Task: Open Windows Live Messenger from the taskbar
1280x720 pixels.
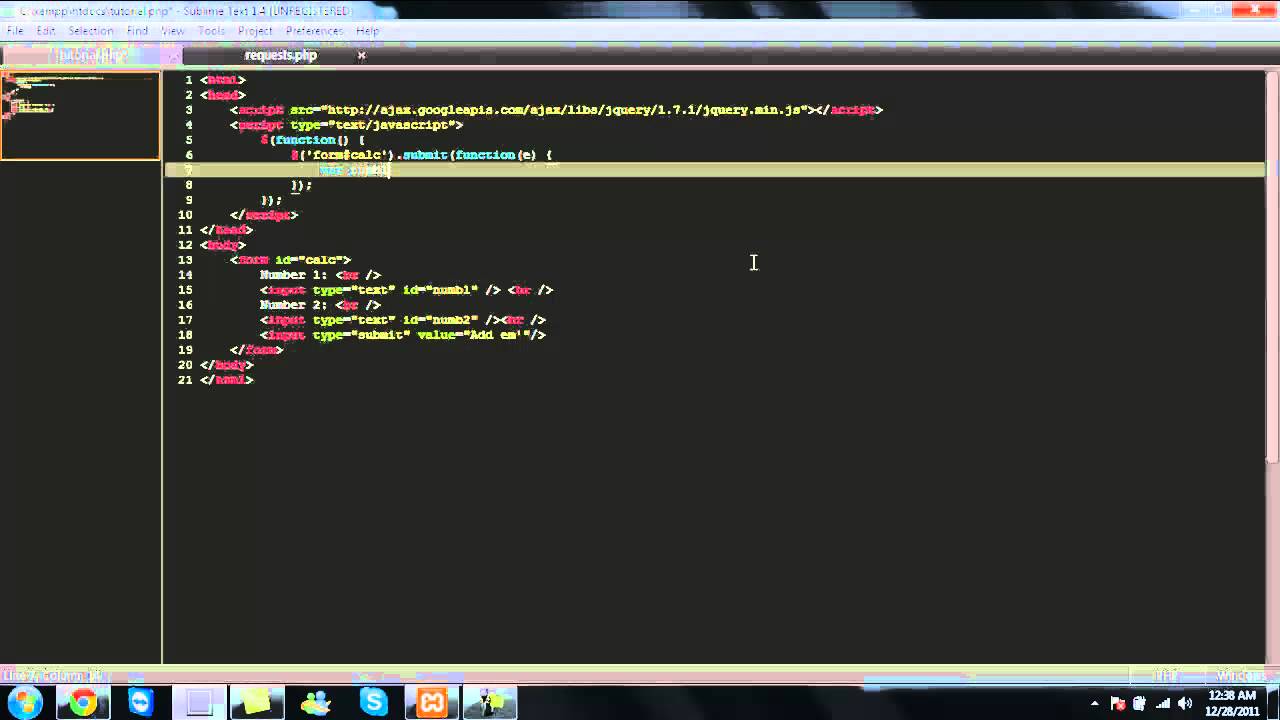Action: coord(315,702)
